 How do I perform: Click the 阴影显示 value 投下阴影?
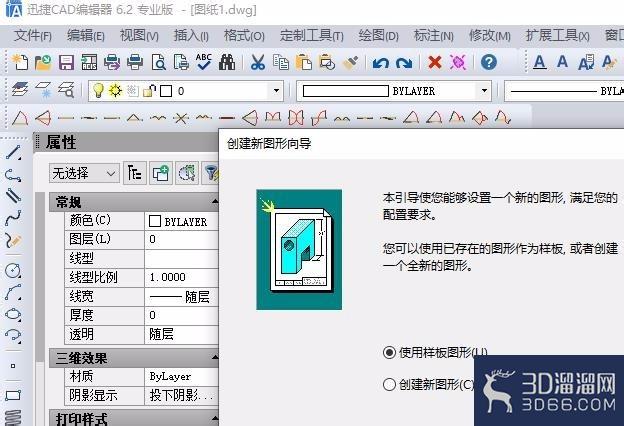click(181, 395)
